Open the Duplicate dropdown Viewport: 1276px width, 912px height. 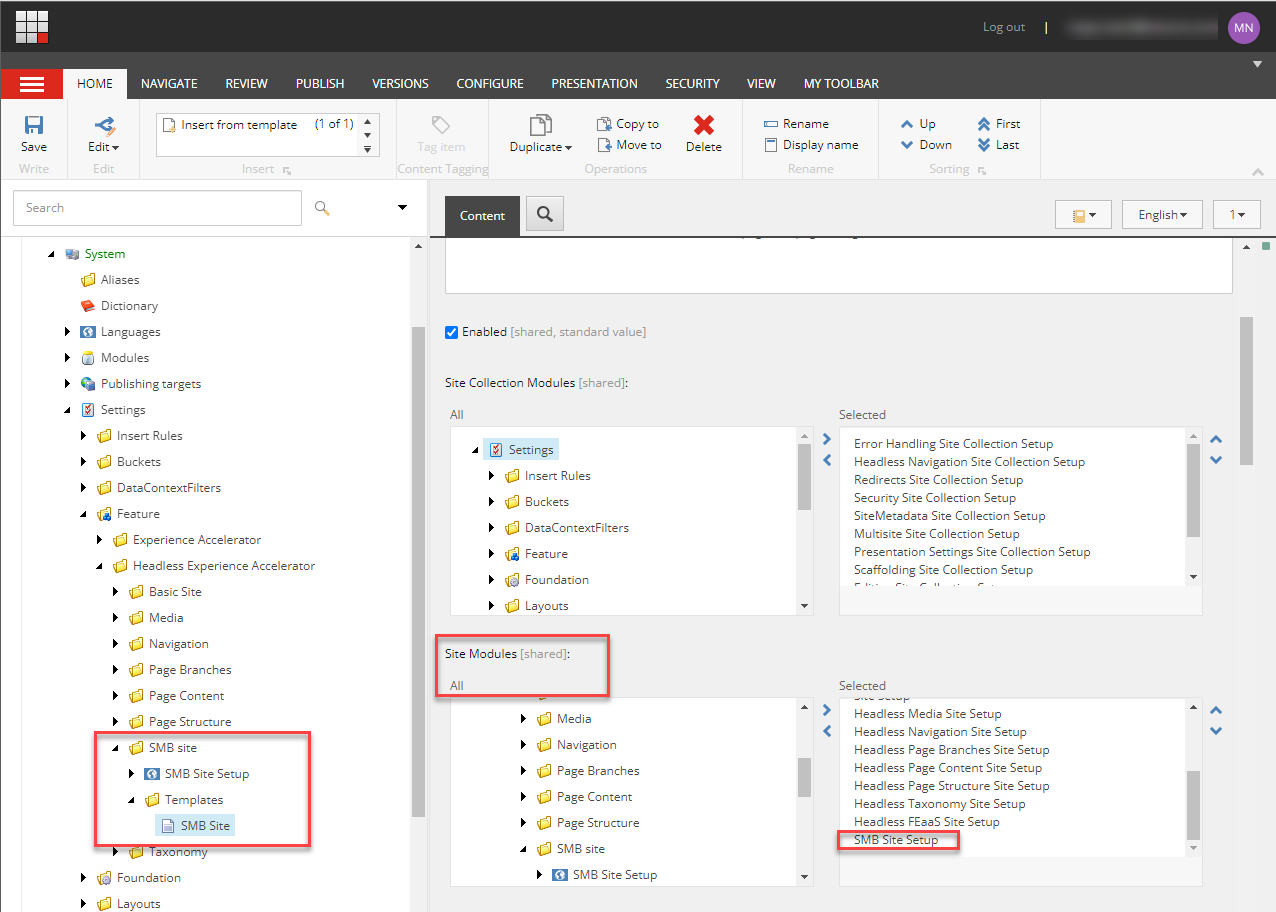(541, 134)
